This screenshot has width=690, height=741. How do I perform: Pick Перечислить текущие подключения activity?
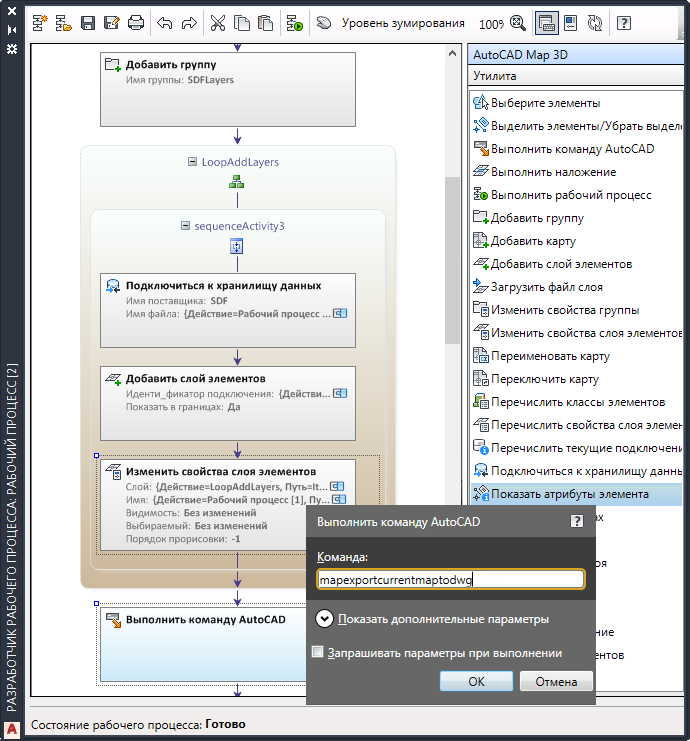[x=577, y=448]
